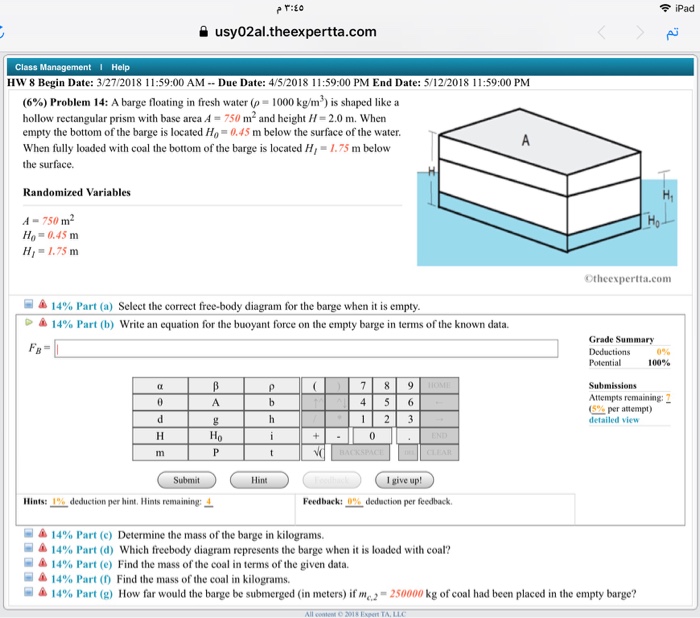Request a Hint

[x=259, y=480]
